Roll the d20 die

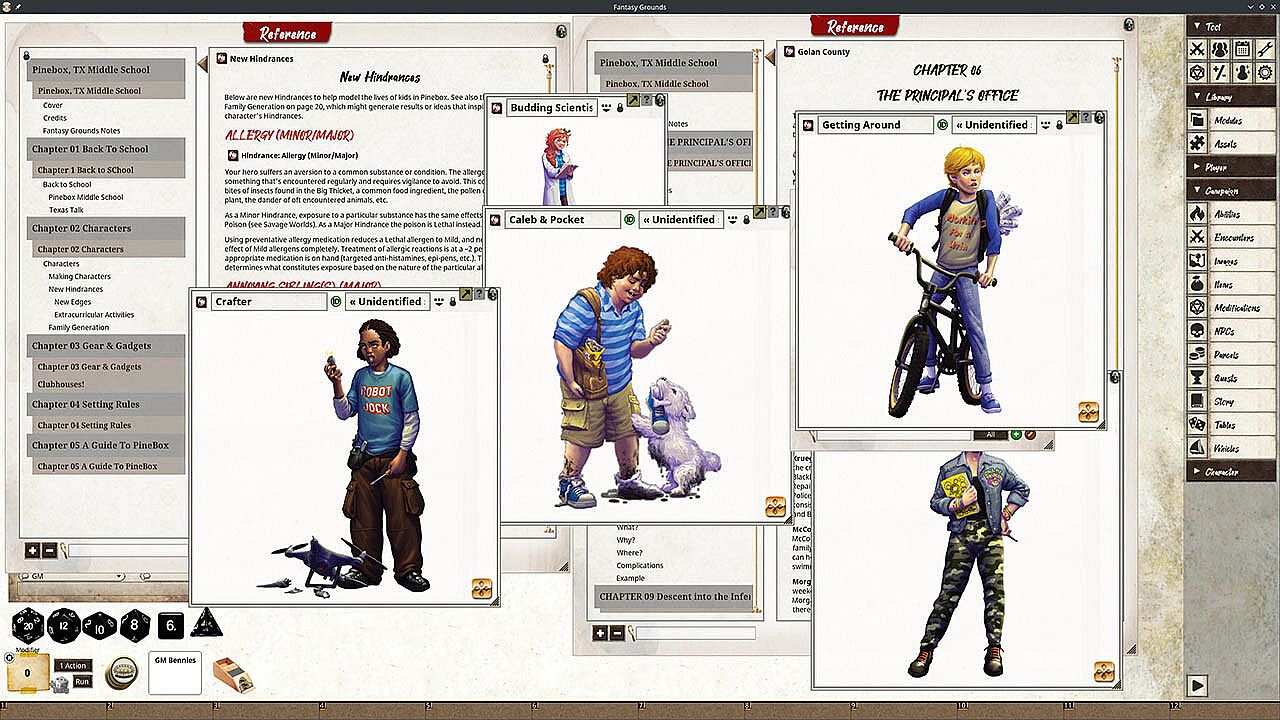(27, 626)
